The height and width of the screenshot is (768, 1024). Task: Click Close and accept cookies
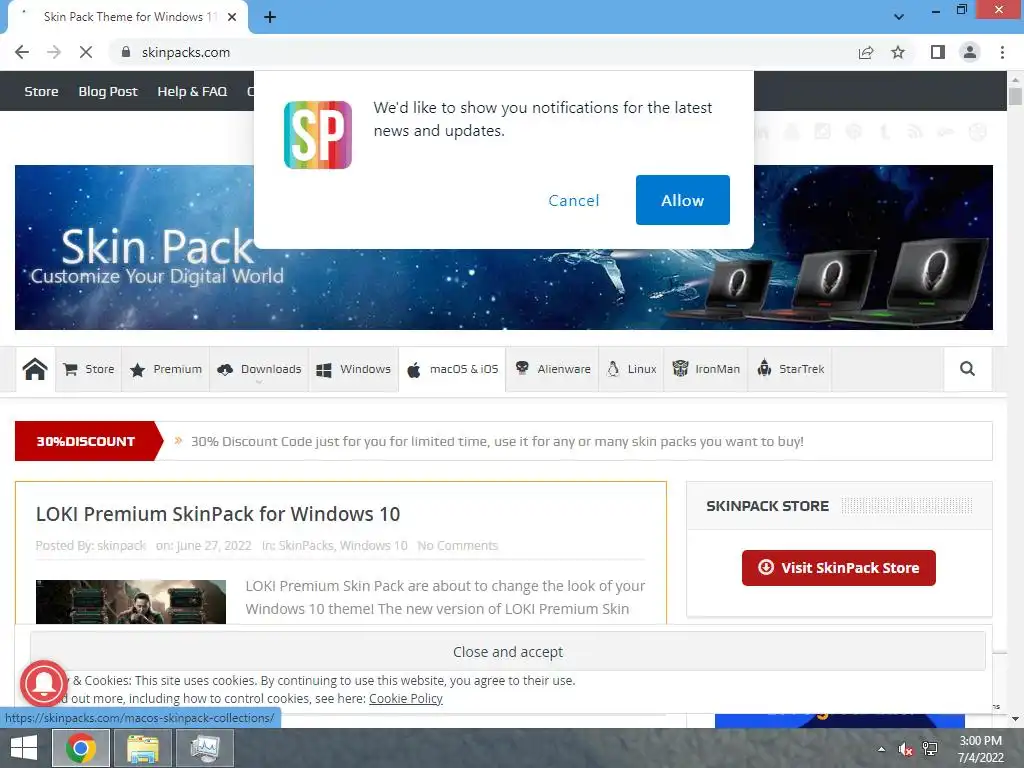[507, 651]
